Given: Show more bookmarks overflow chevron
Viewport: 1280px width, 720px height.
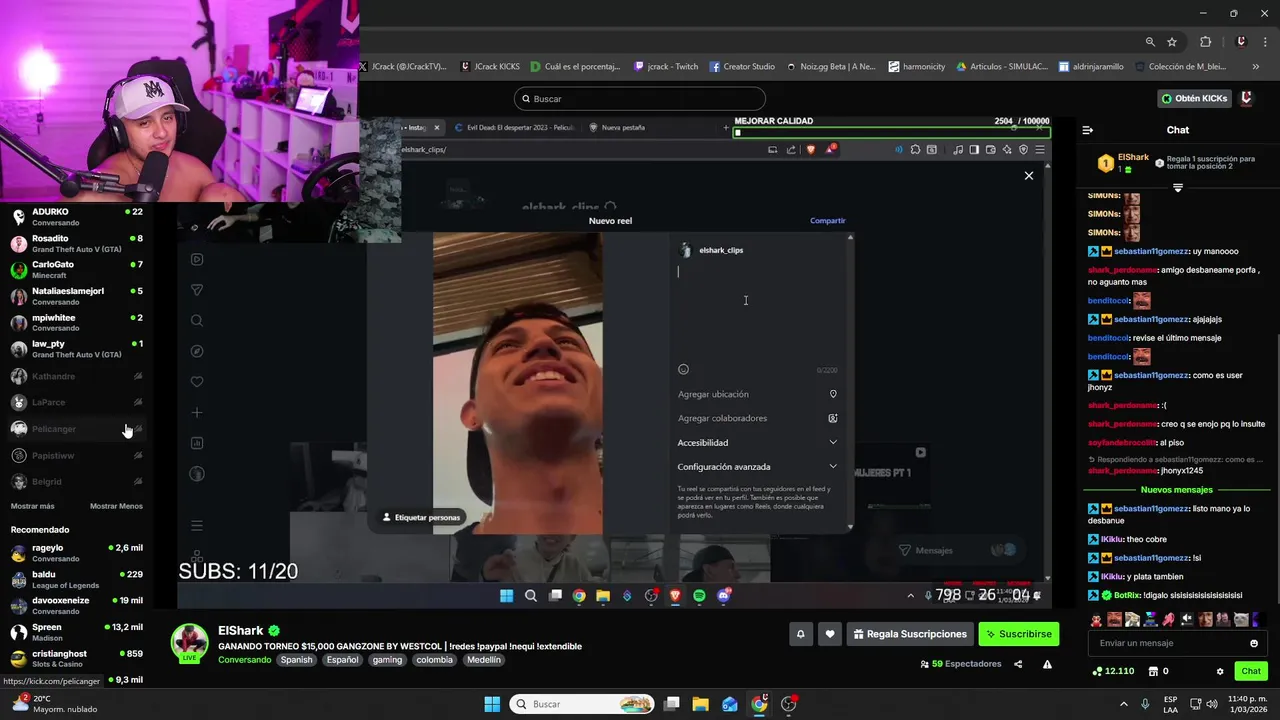Looking at the screenshot, I should pos(1255,67).
